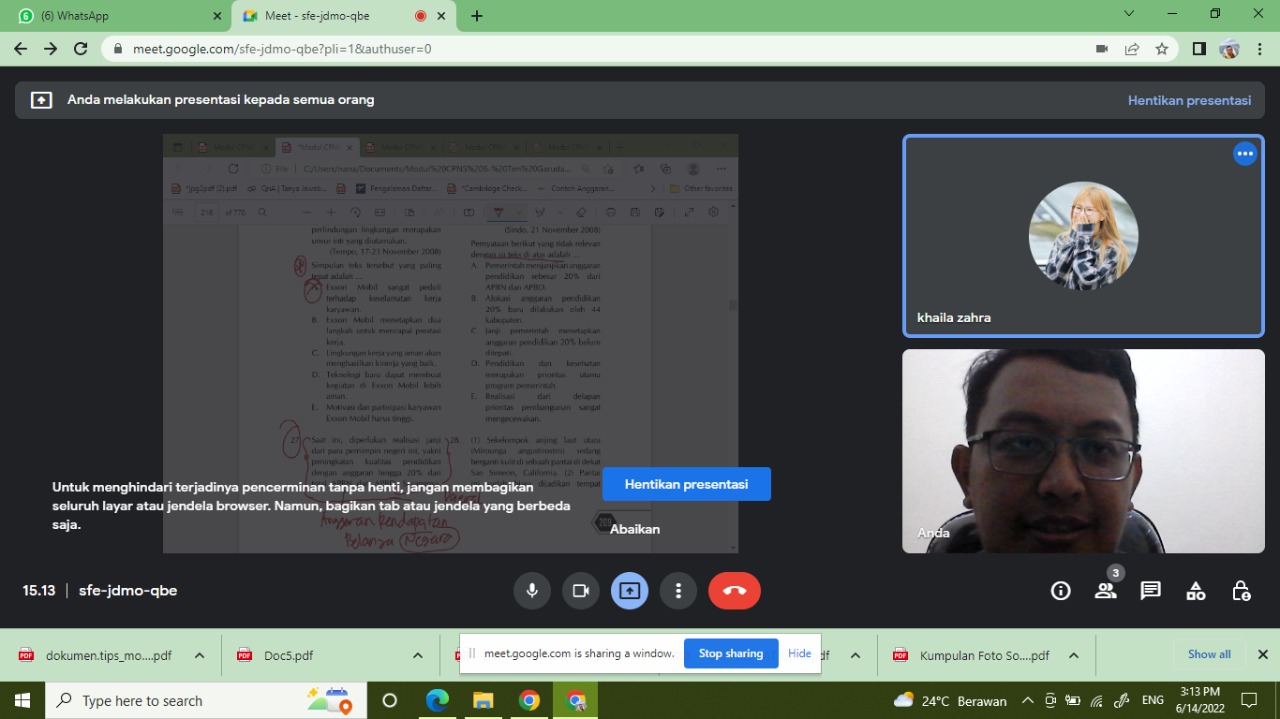Click the Abaikan dismiss link
Image resolution: width=1280 pixels, height=719 pixels.
635,529
